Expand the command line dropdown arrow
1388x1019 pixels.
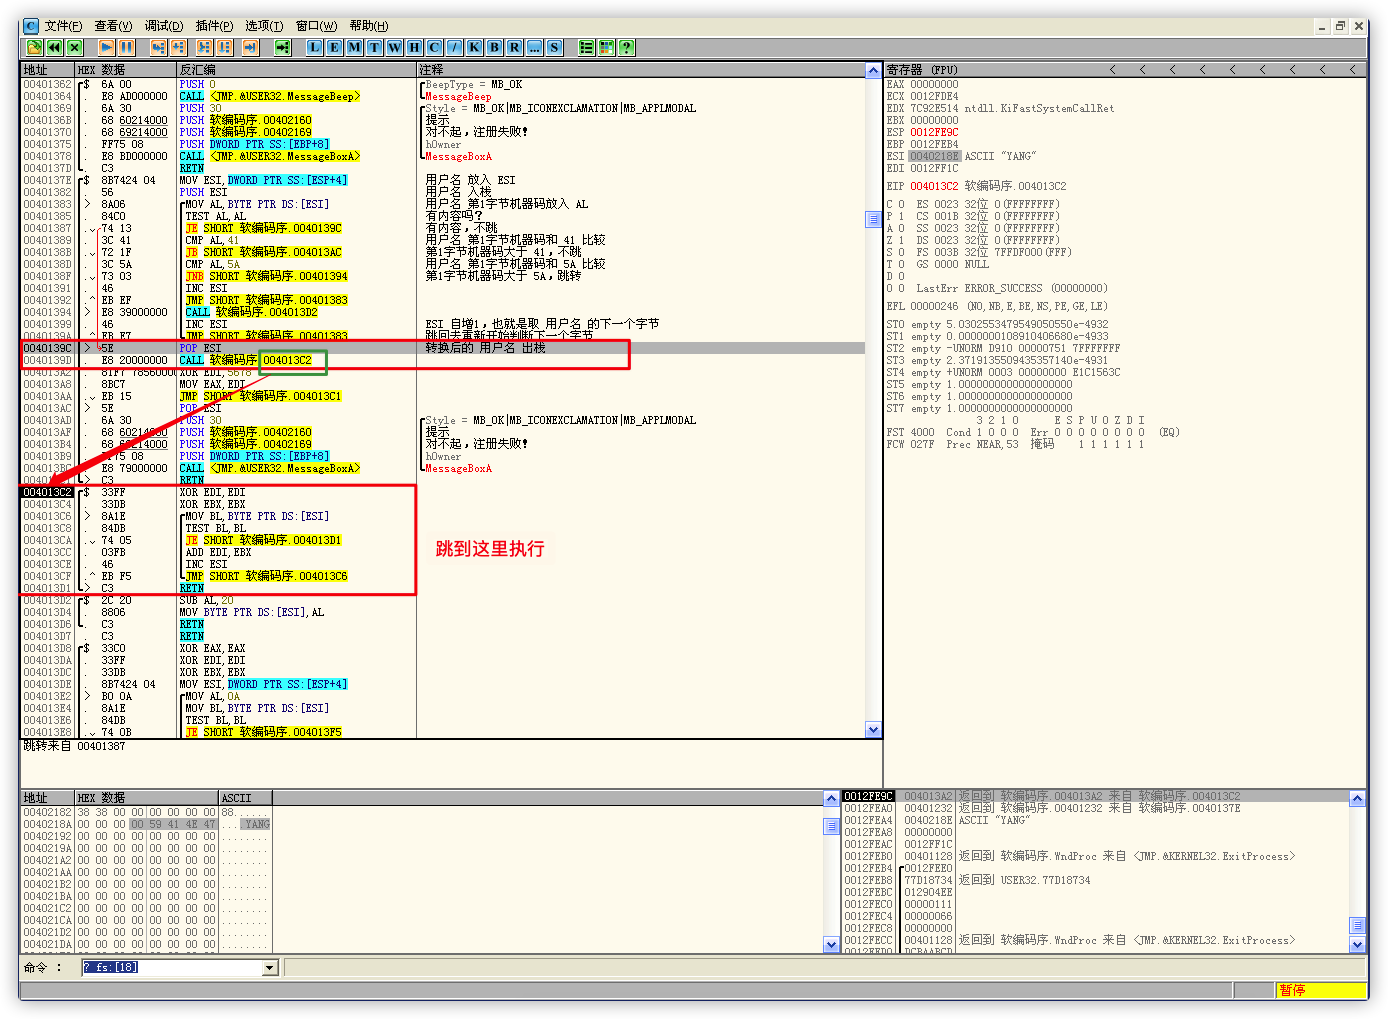coord(269,968)
